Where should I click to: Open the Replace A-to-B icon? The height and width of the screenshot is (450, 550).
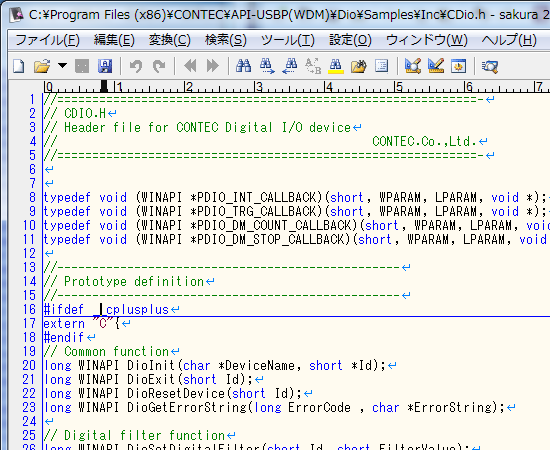(x=313, y=66)
